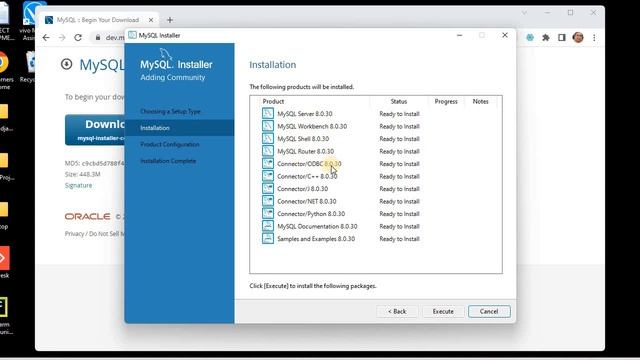Toggle Chrome side panel icon
Viewport: 640px width, 360px height.
click(562, 38)
